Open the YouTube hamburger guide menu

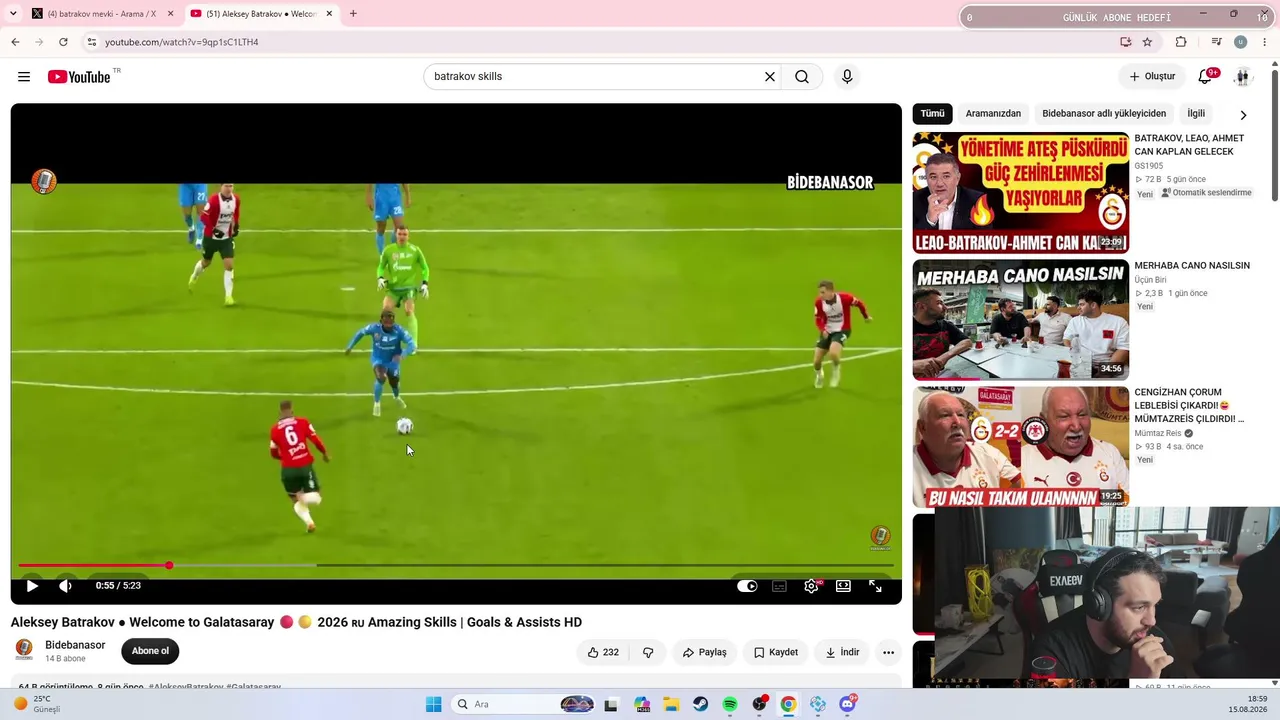point(24,77)
